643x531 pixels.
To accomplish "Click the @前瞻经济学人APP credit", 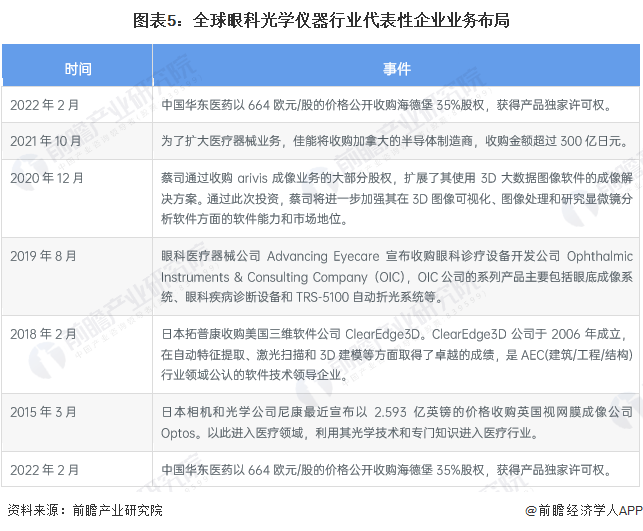I will click(584, 510).
